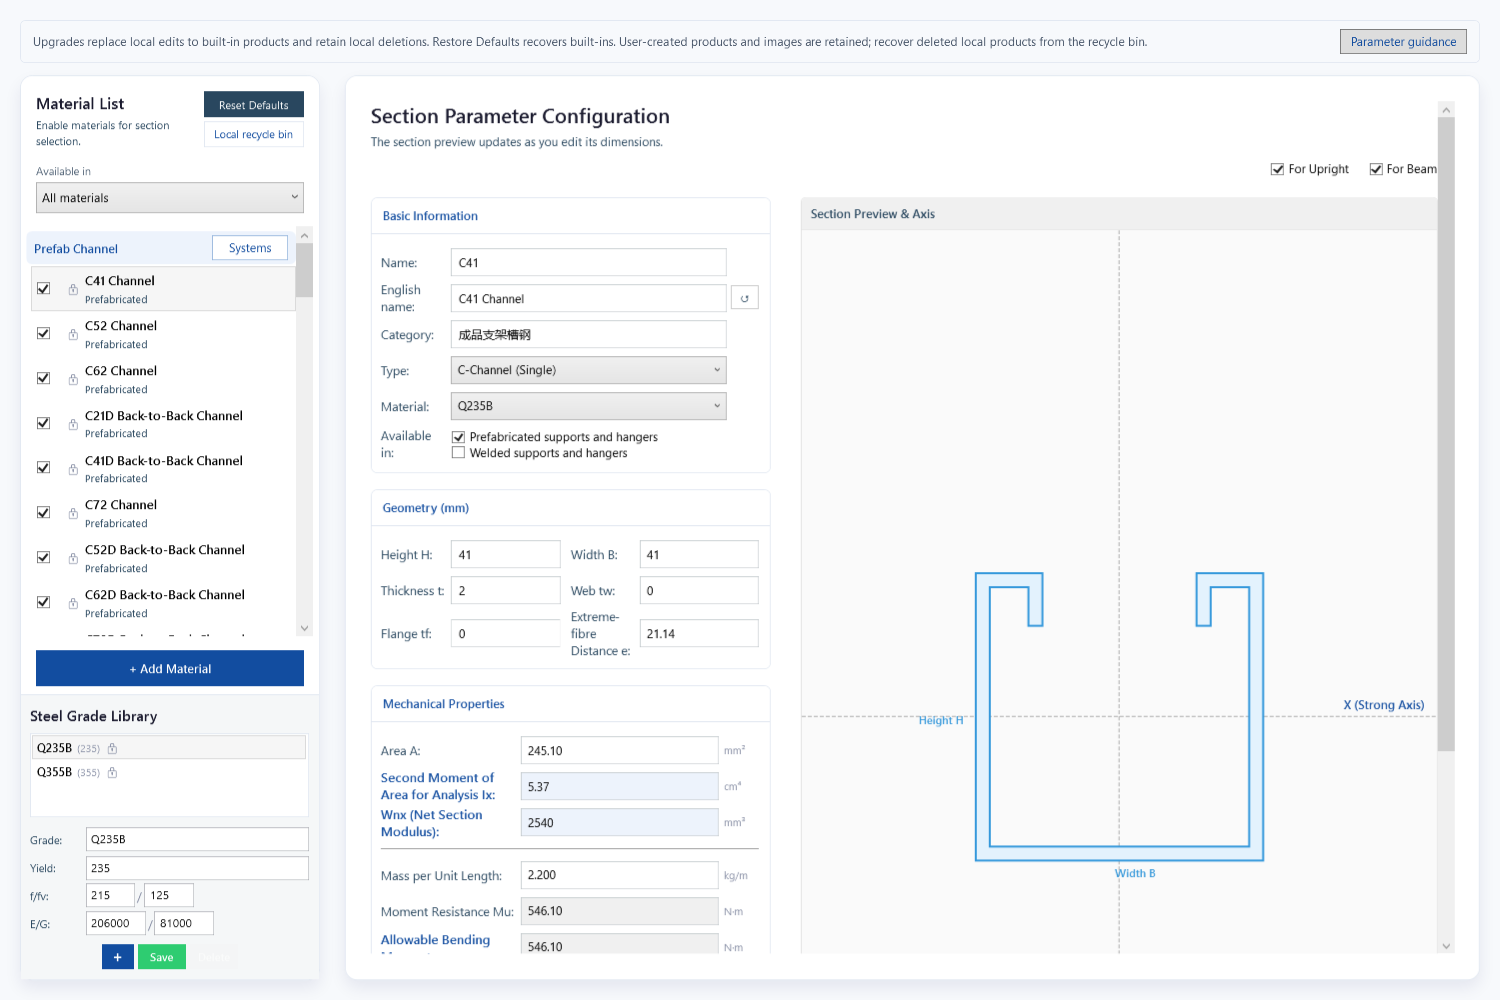The width and height of the screenshot is (1500, 1000).
Task: Click the Yield value input field
Action: [197, 868]
